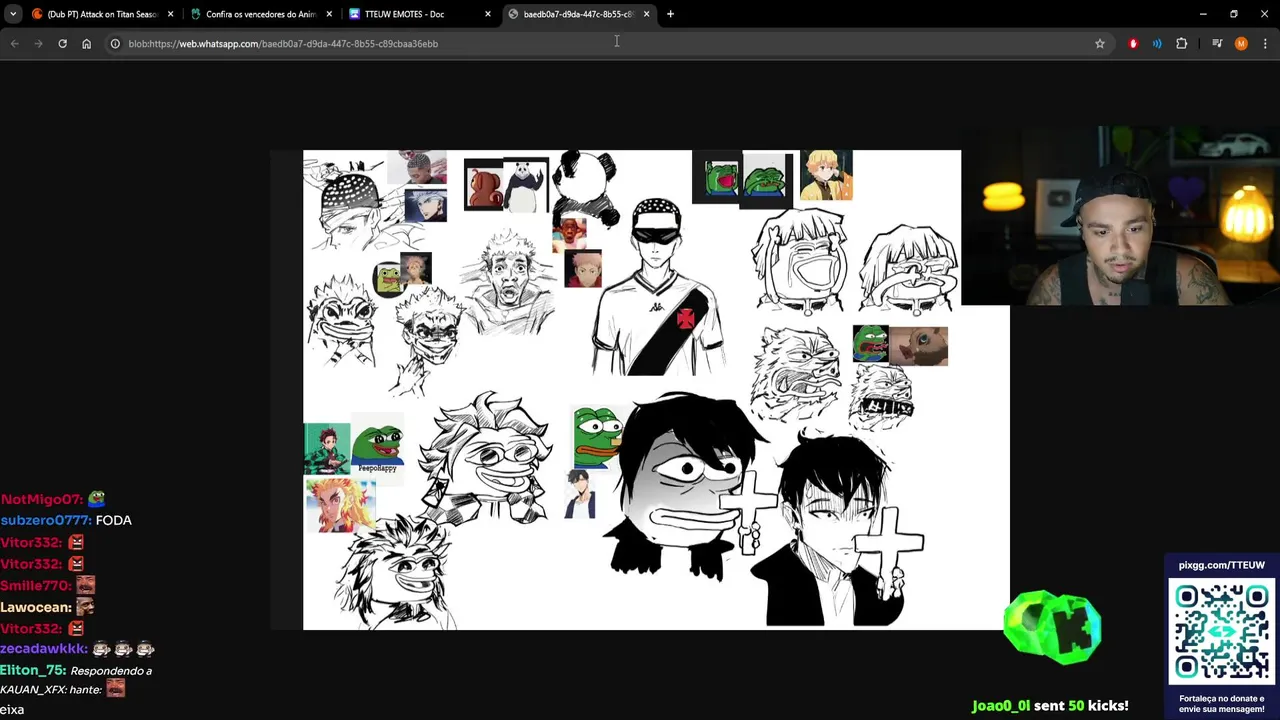
Task: Click the streamer webcam overlay
Action: [x=1120, y=215]
